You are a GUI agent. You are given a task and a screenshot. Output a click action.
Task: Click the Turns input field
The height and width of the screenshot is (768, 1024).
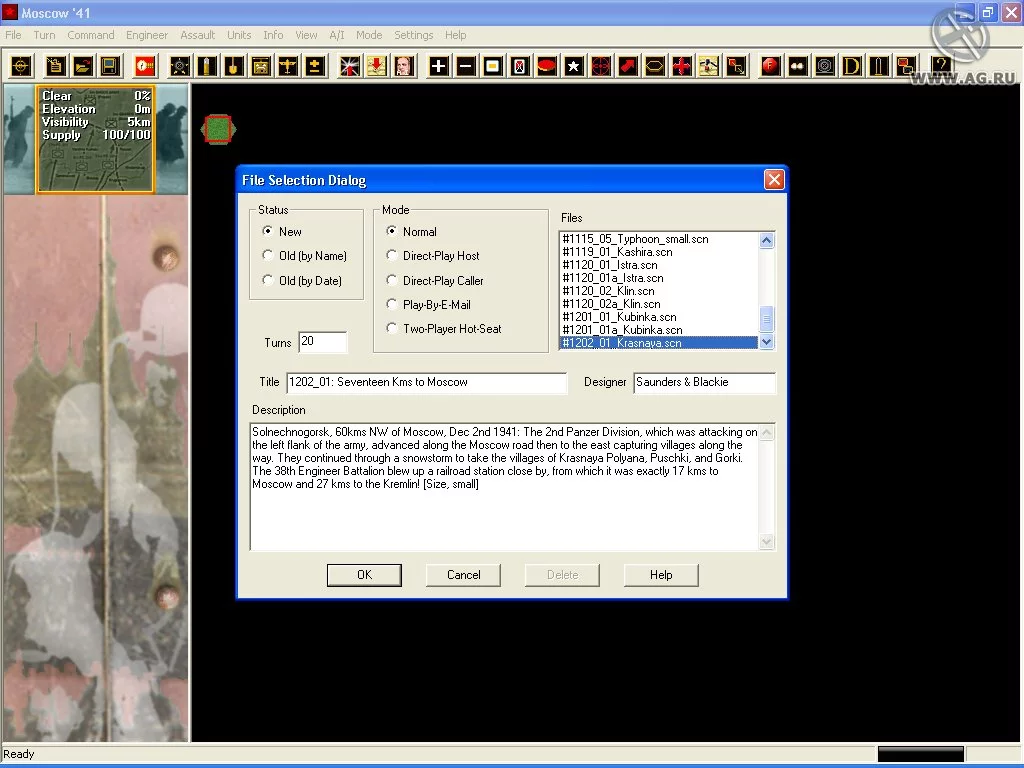tap(323, 342)
